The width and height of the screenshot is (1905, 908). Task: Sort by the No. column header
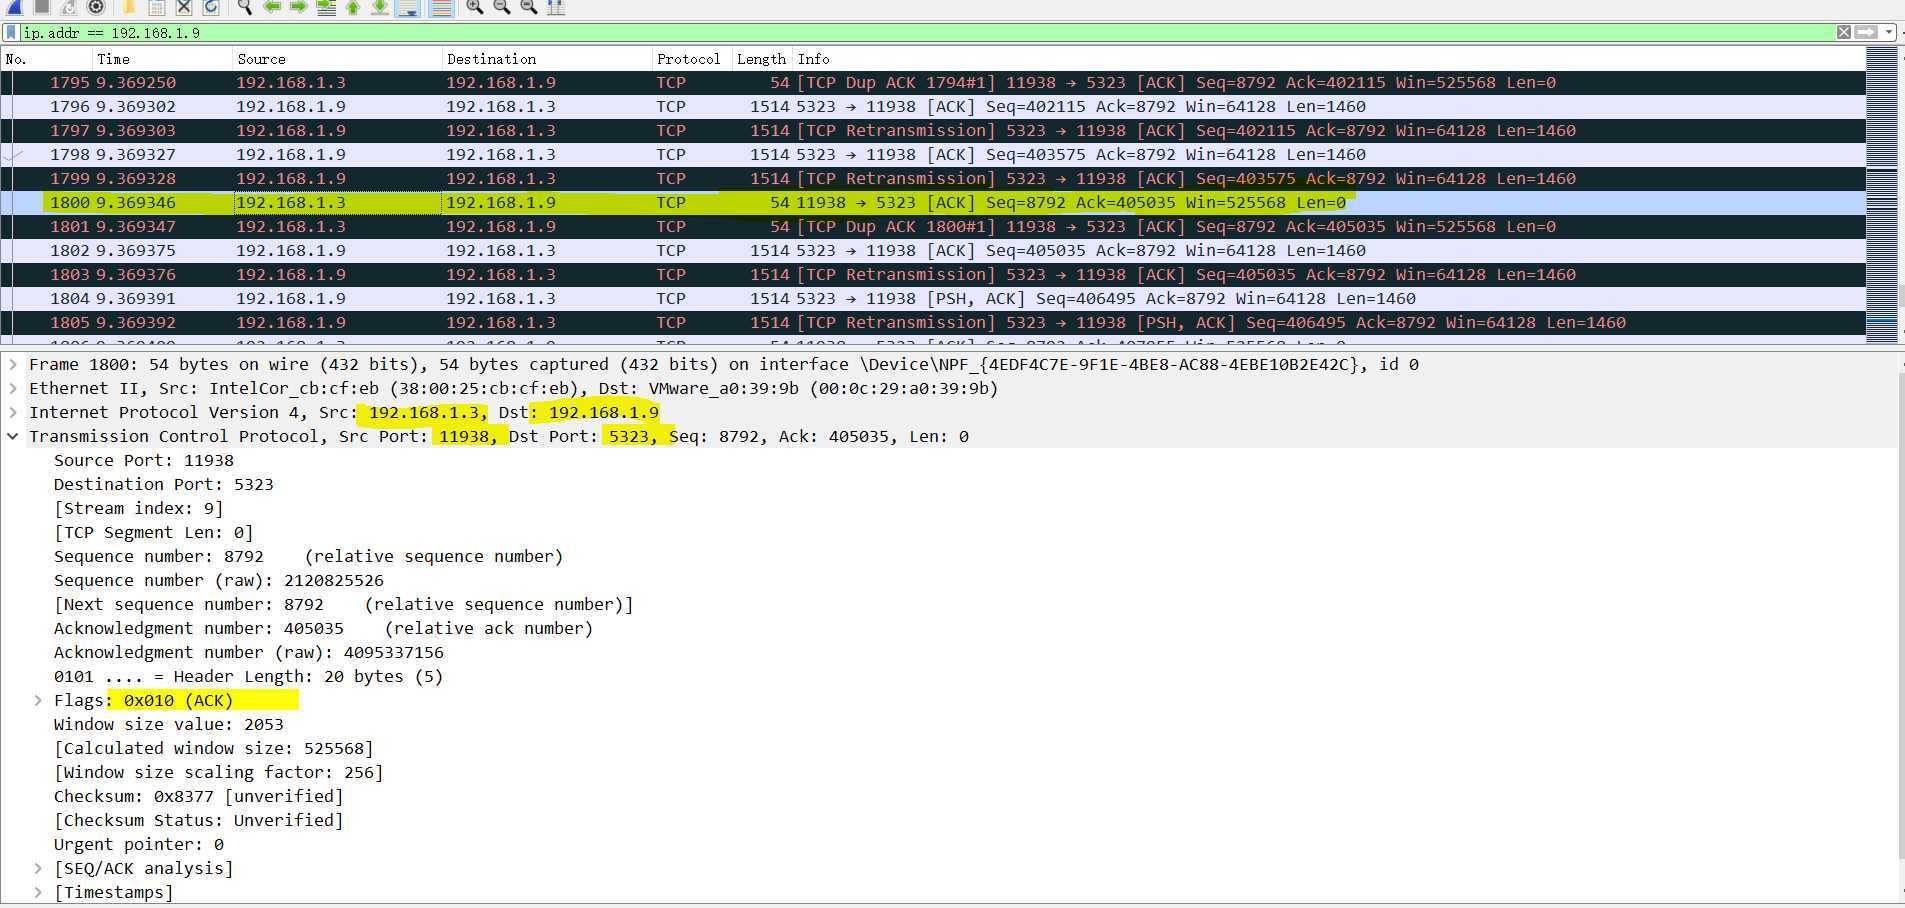pyautogui.click(x=46, y=59)
